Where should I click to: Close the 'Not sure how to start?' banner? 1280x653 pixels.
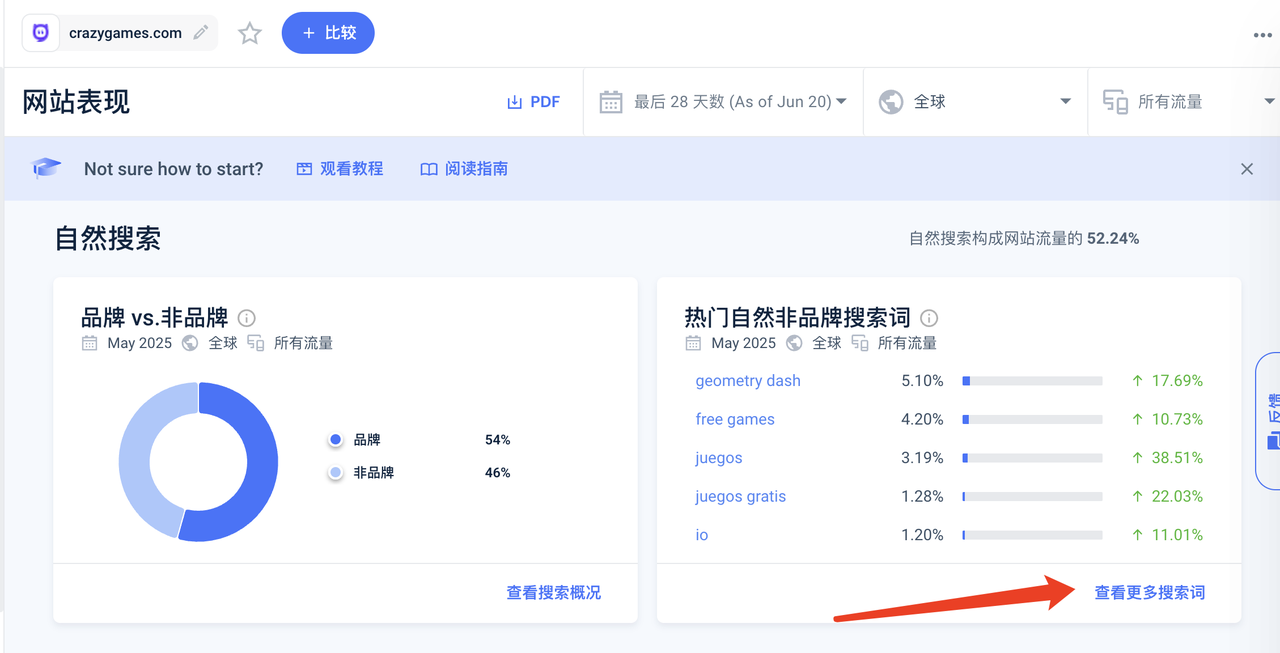tap(1246, 169)
